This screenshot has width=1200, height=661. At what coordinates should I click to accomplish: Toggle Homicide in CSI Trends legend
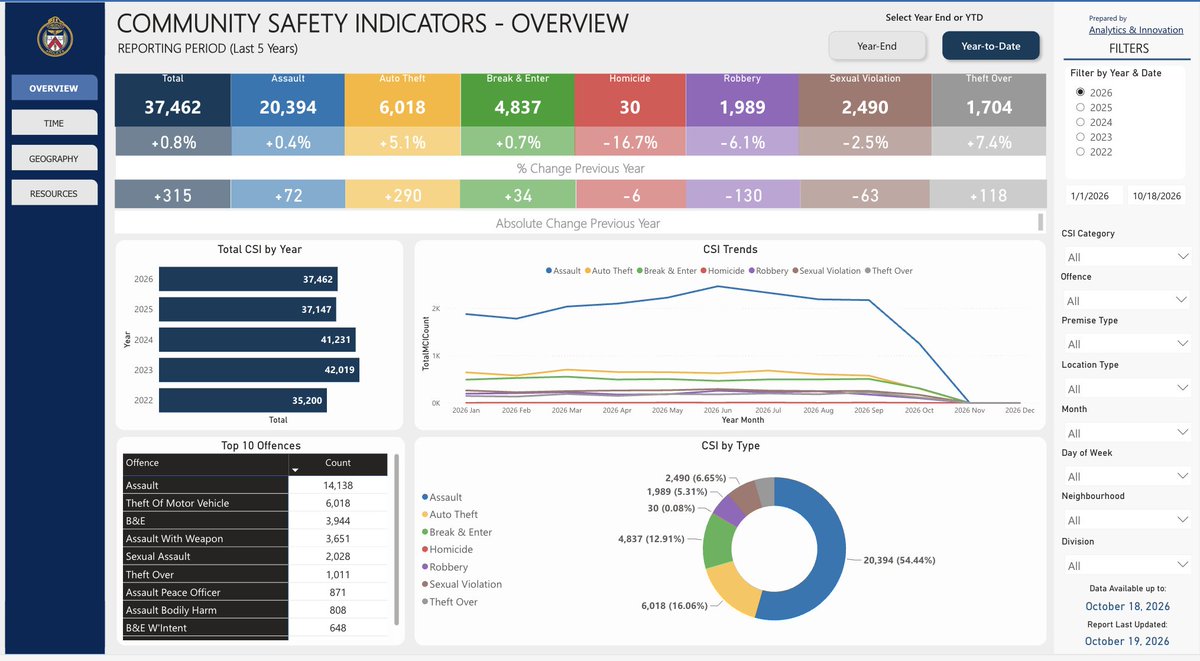click(723, 271)
